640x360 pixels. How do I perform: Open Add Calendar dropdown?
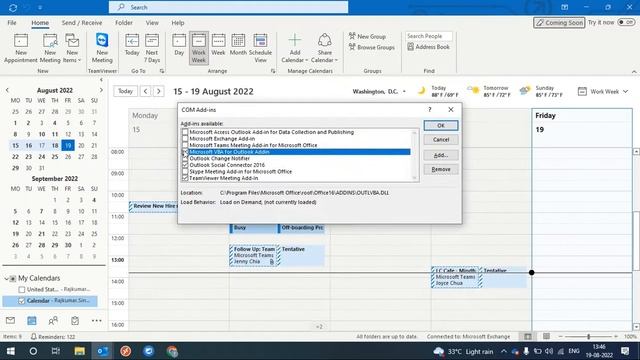point(295,48)
